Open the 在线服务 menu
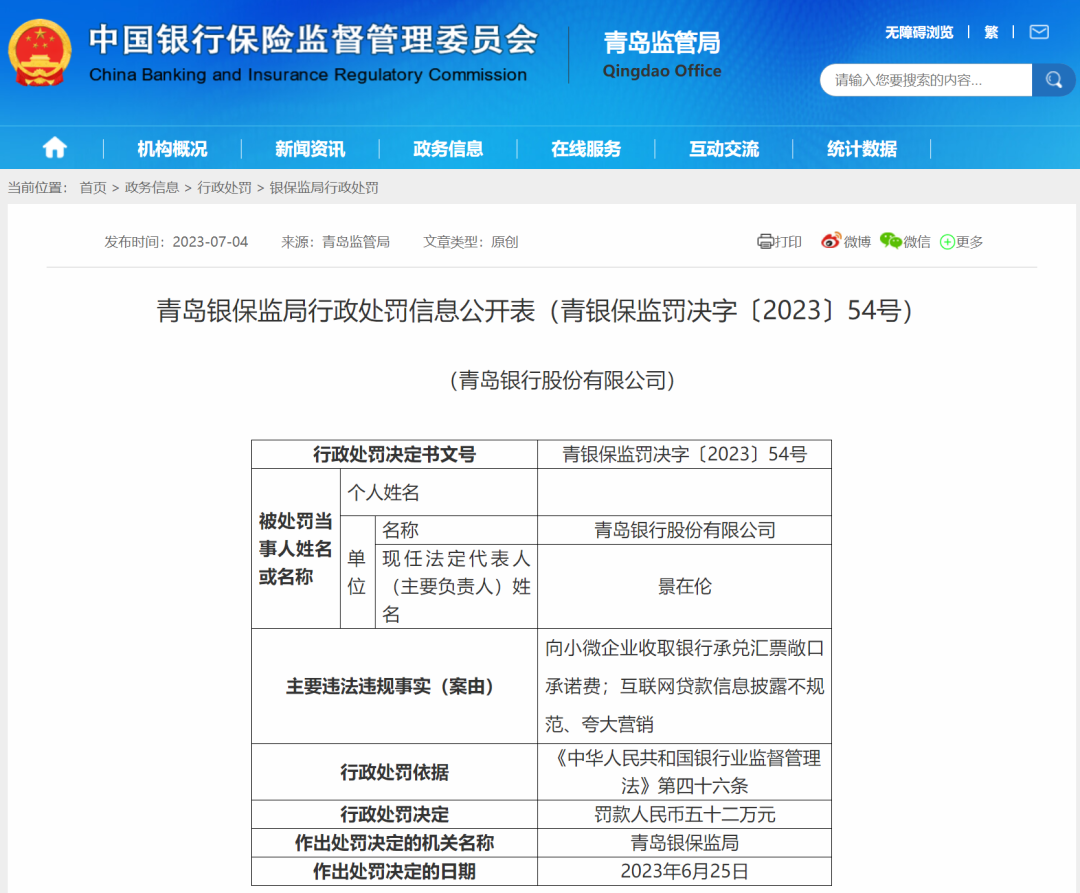 pyautogui.click(x=586, y=149)
